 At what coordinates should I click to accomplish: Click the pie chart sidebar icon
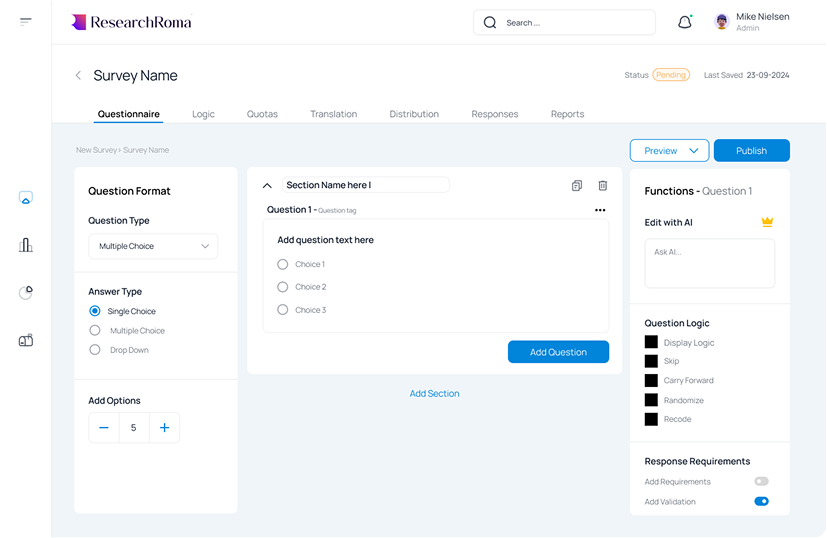click(26, 292)
